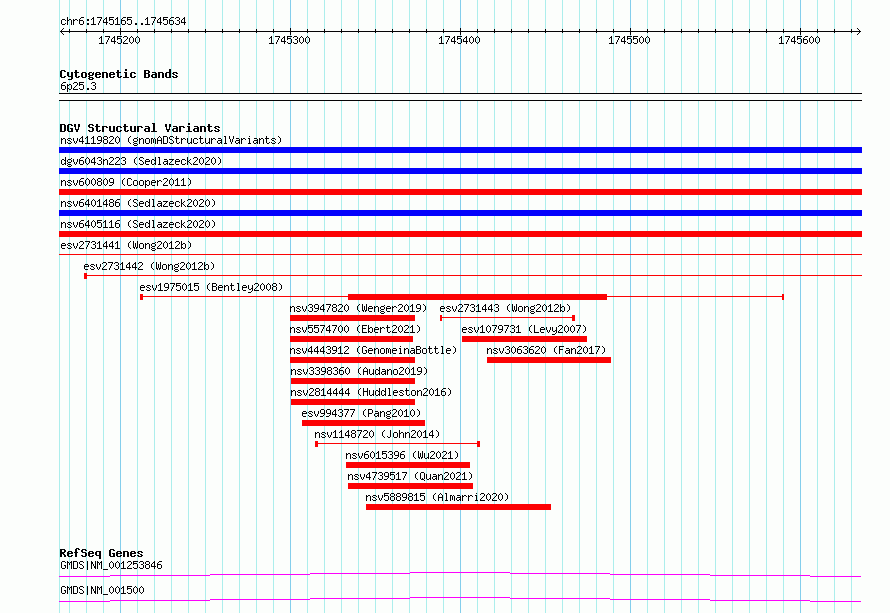Image resolution: width=890 pixels, height=613 pixels.
Task: Open nsv5889815 (Almarri2020) variant
Action: pos(437,497)
